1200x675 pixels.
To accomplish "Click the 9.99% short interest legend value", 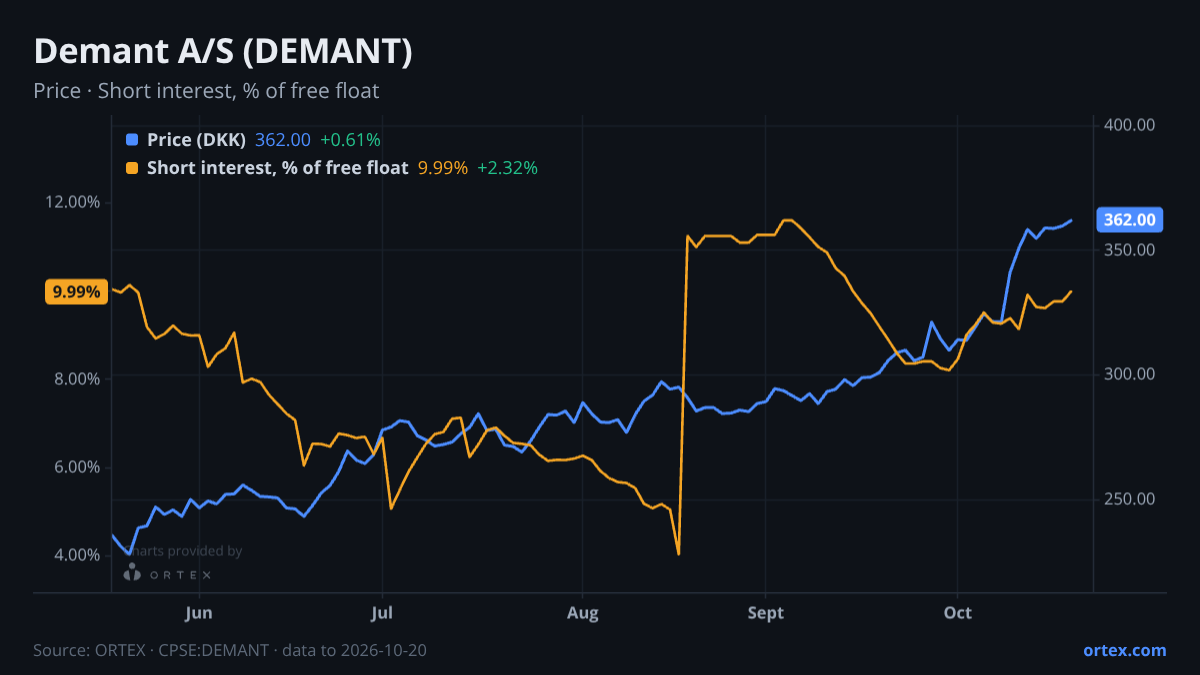I will [443, 168].
